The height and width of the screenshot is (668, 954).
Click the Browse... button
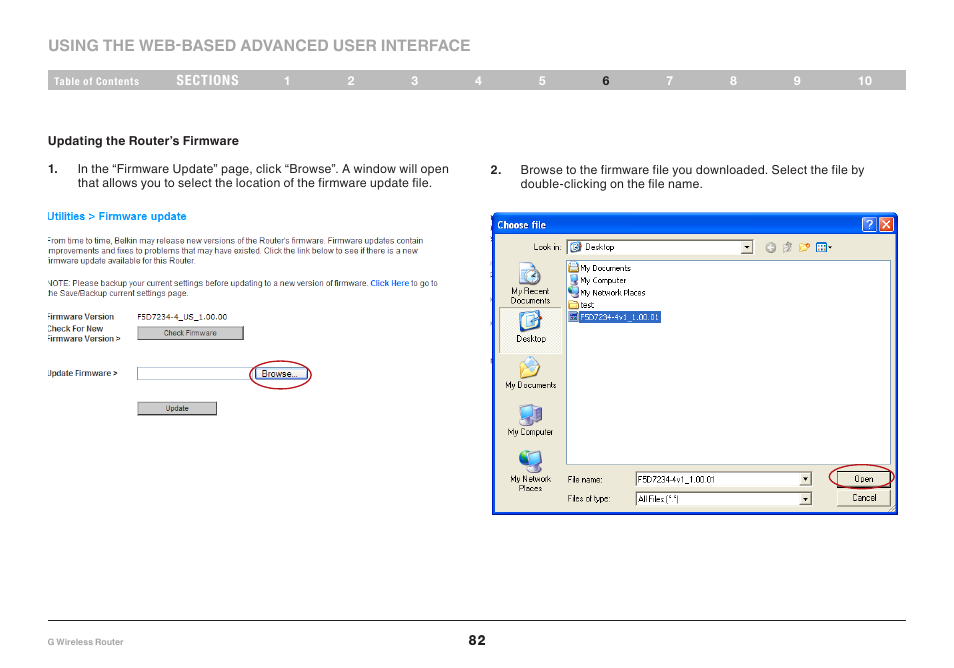280,374
